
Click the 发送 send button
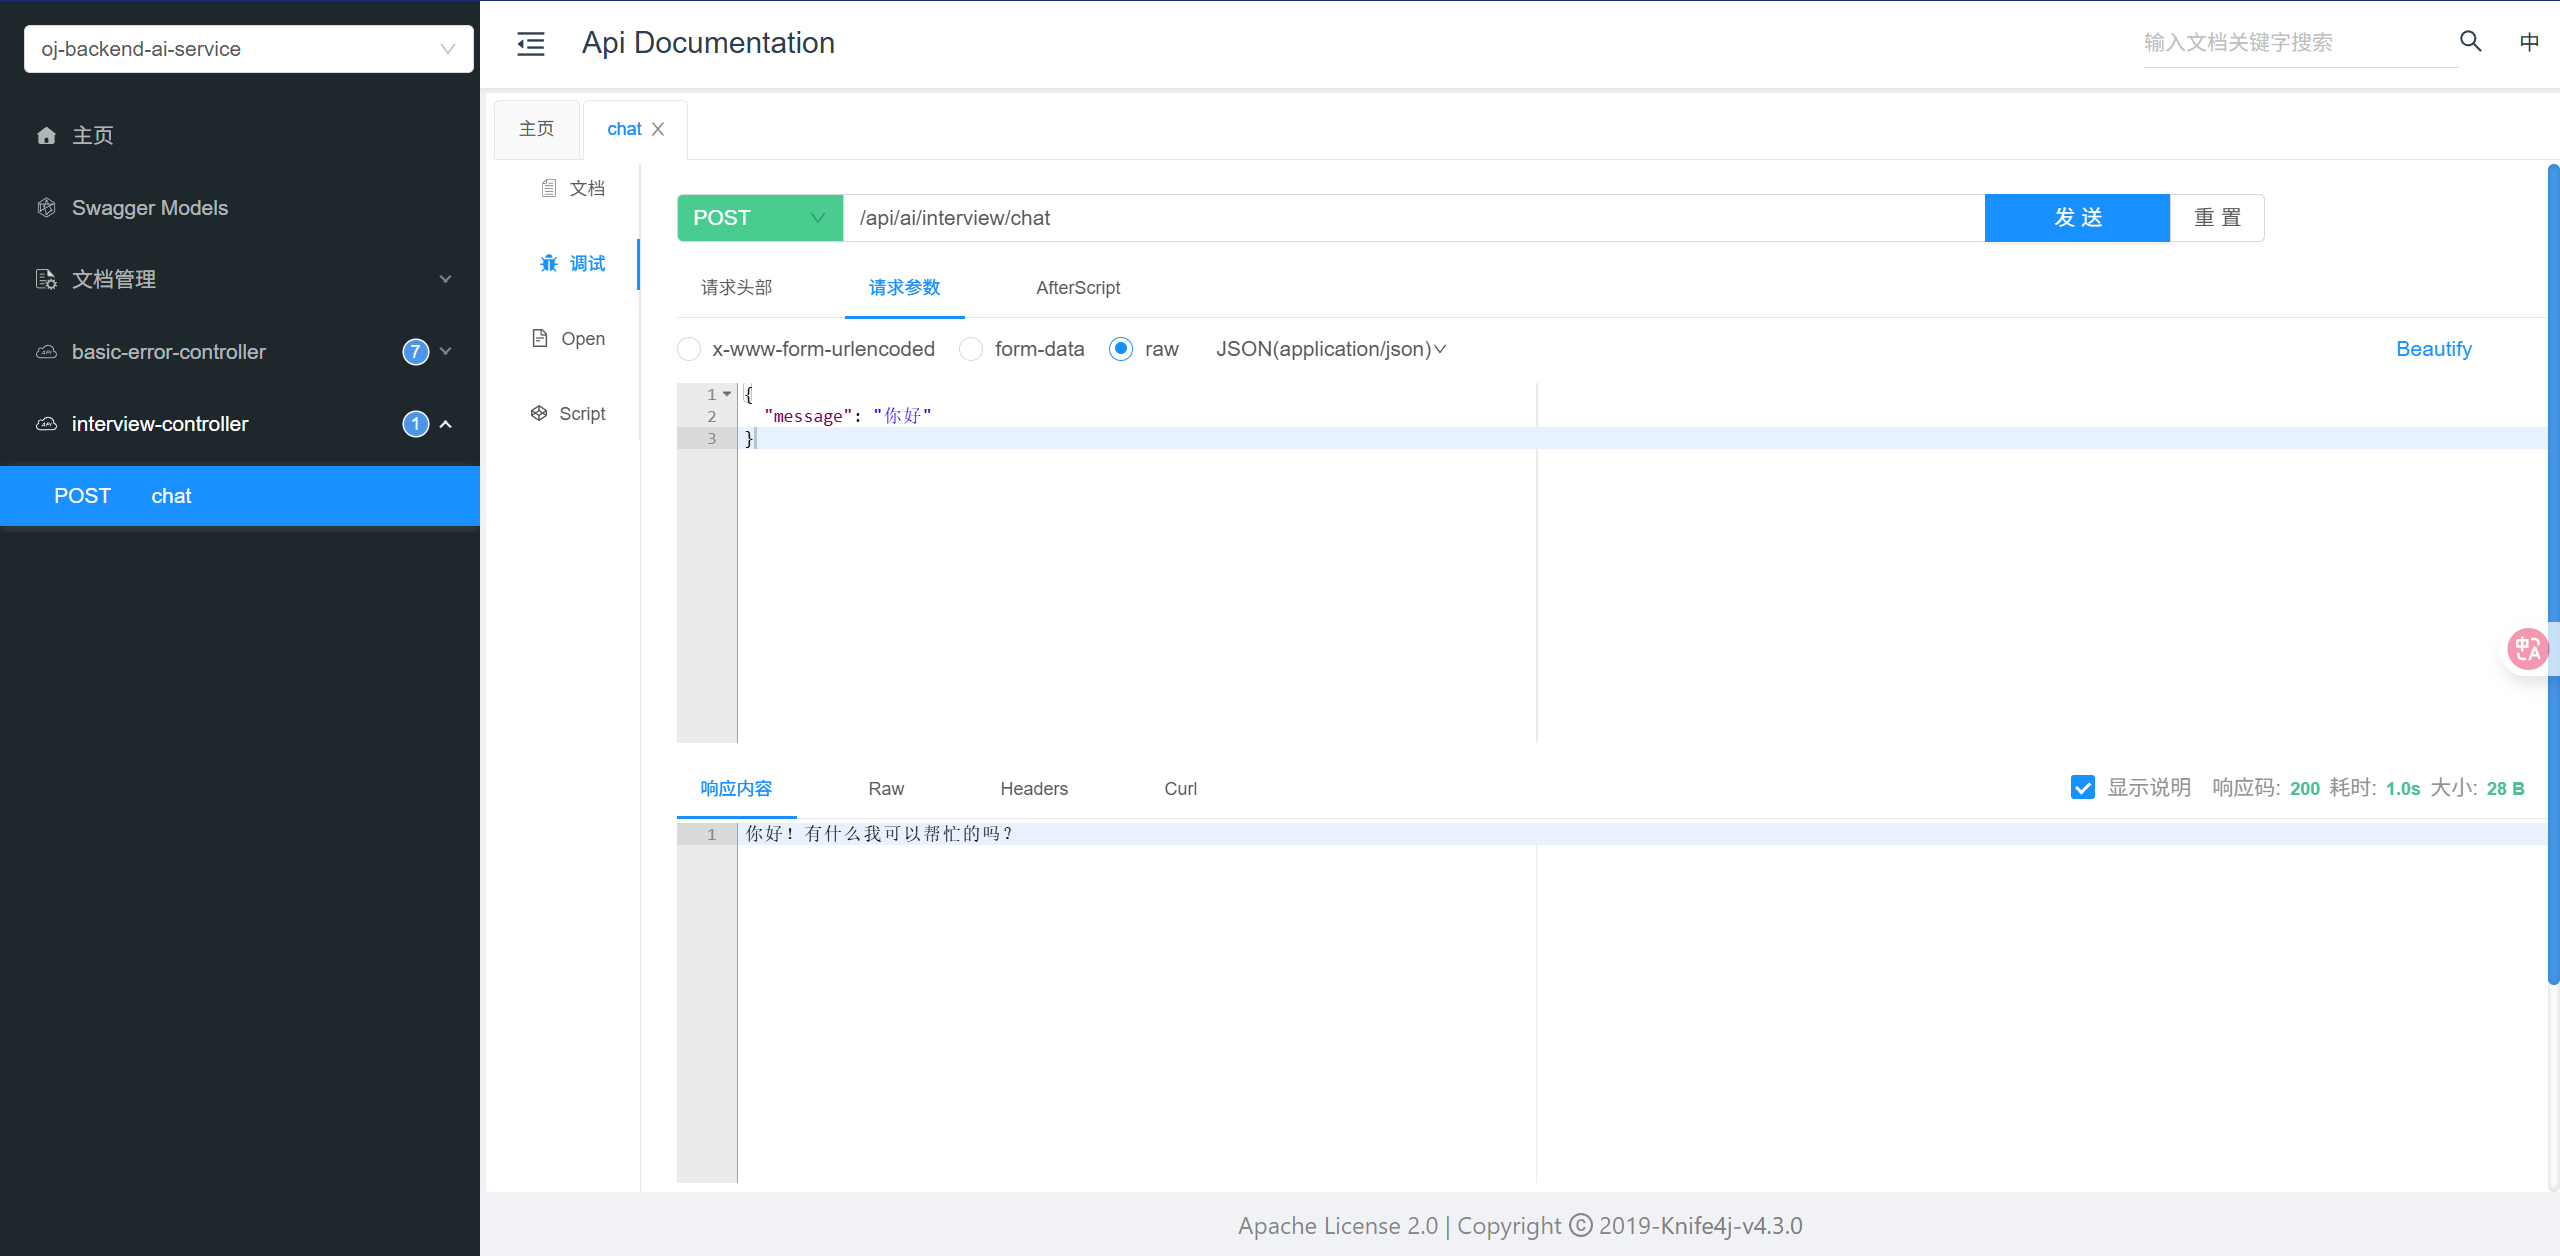click(x=2077, y=218)
